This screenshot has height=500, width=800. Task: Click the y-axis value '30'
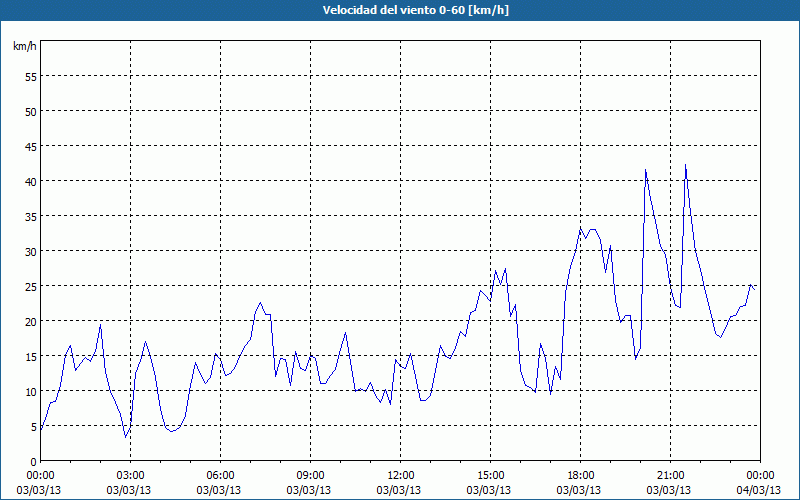click(x=31, y=252)
